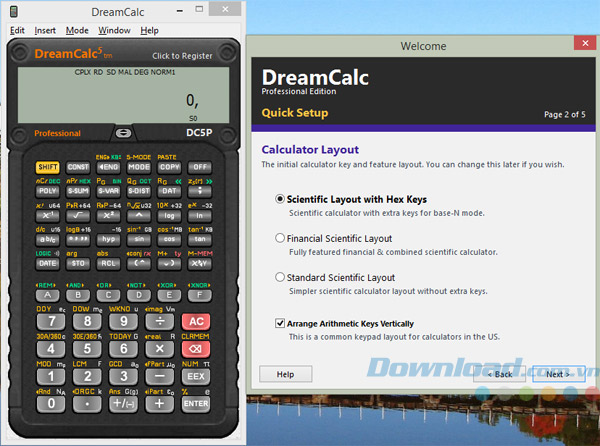This screenshot has width=600, height=446.
Task: Open the Mode menu
Action: [77, 30]
